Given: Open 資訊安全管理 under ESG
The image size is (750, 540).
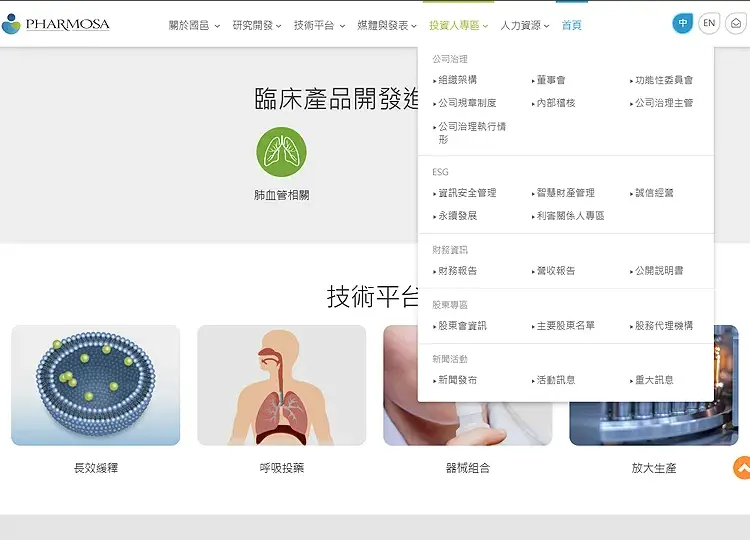Looking at the screenshot, I should click(x=466, y=193).
